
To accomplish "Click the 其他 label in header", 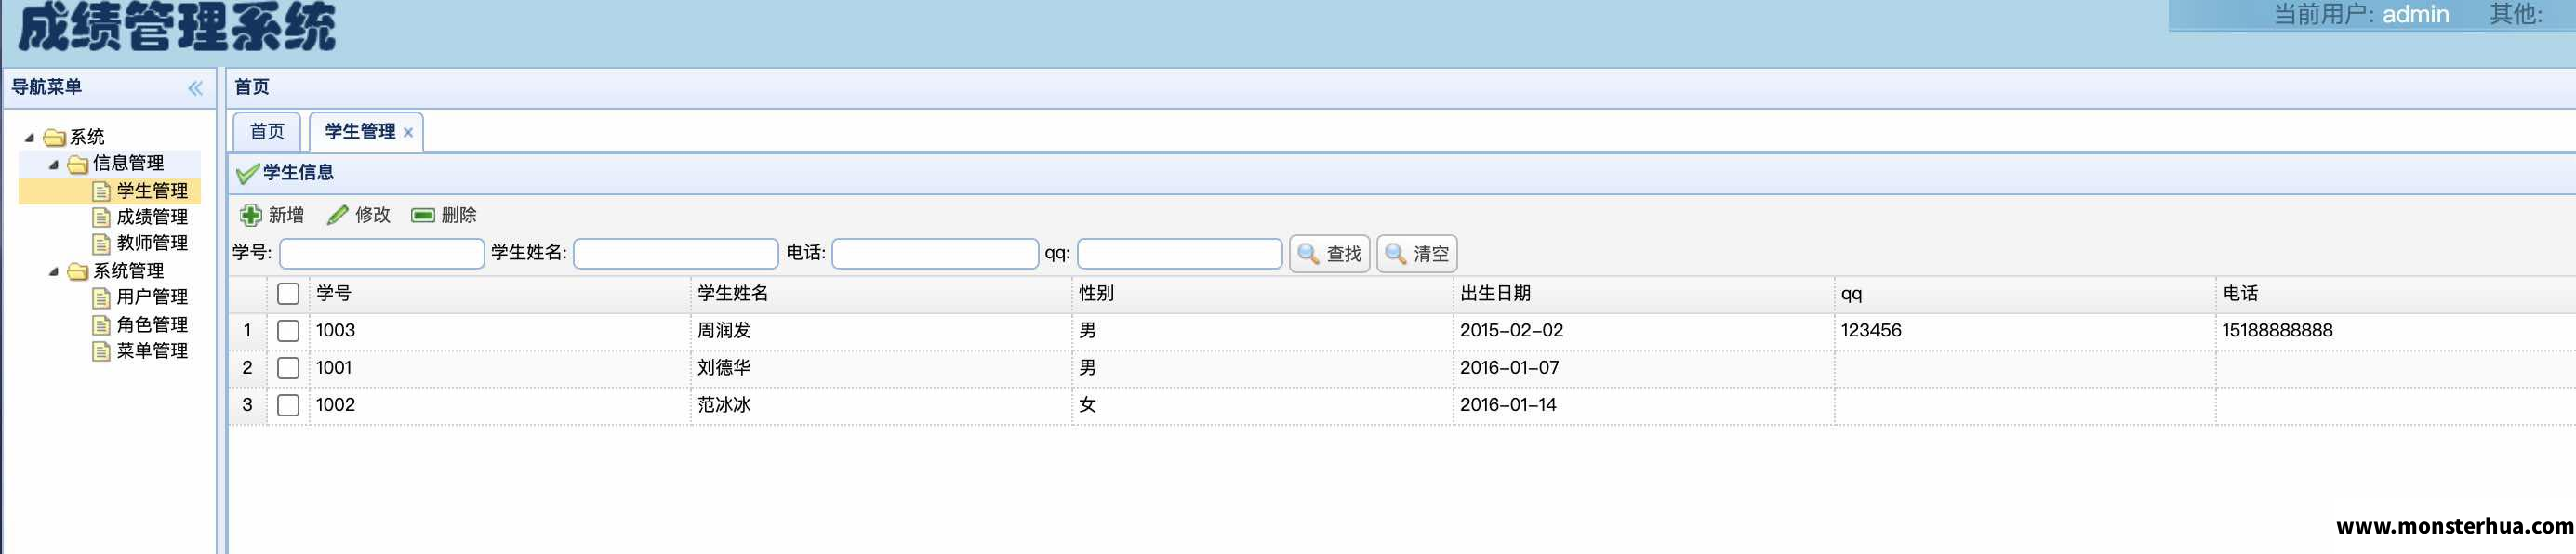I will (x=2516, y=14).
